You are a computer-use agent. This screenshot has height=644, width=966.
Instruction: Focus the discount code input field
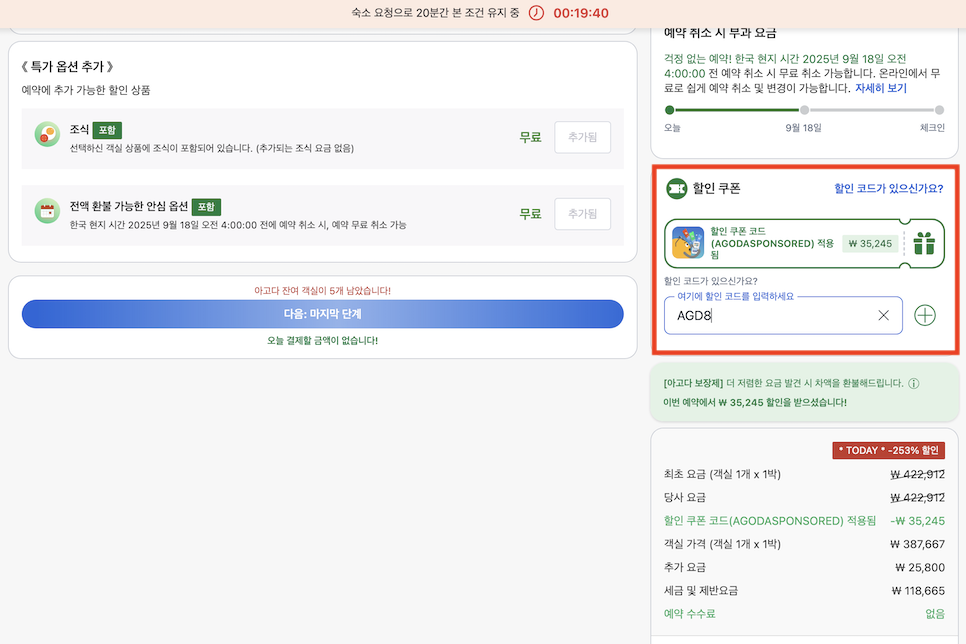coord(782,316)
